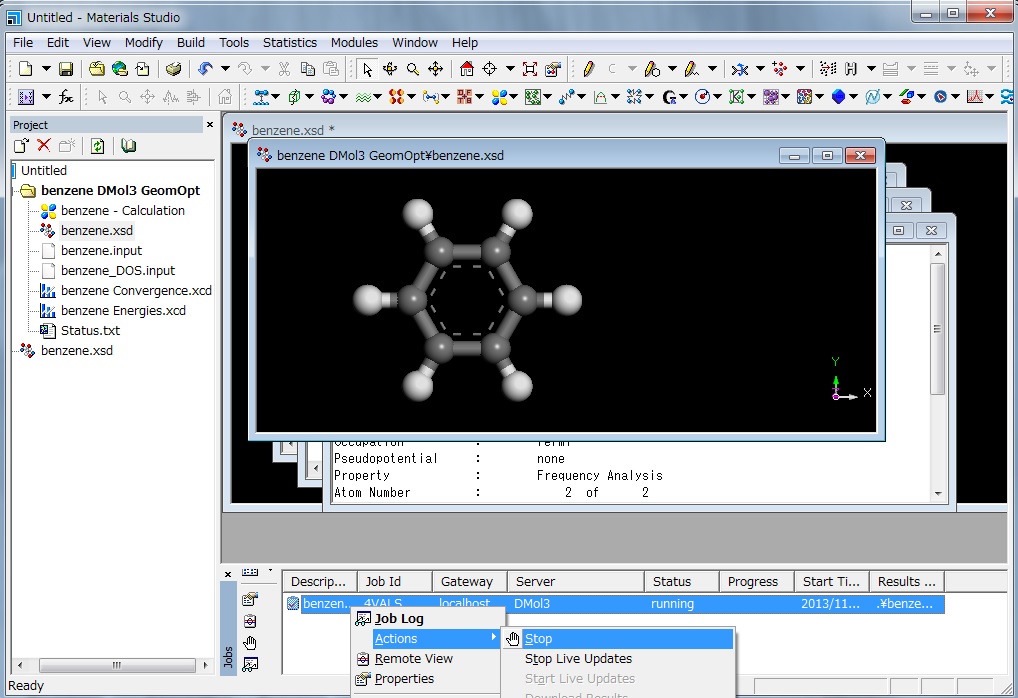Open the dropdown arrow next to New document

tap(45, 69)
